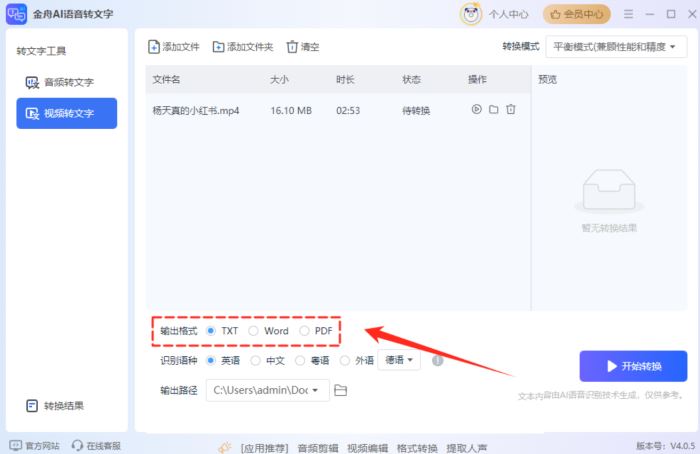The width and height of the screenshot is (700, 454).
Task: Open 转换结果 in the sidebar
Action: tap(55, 406)
